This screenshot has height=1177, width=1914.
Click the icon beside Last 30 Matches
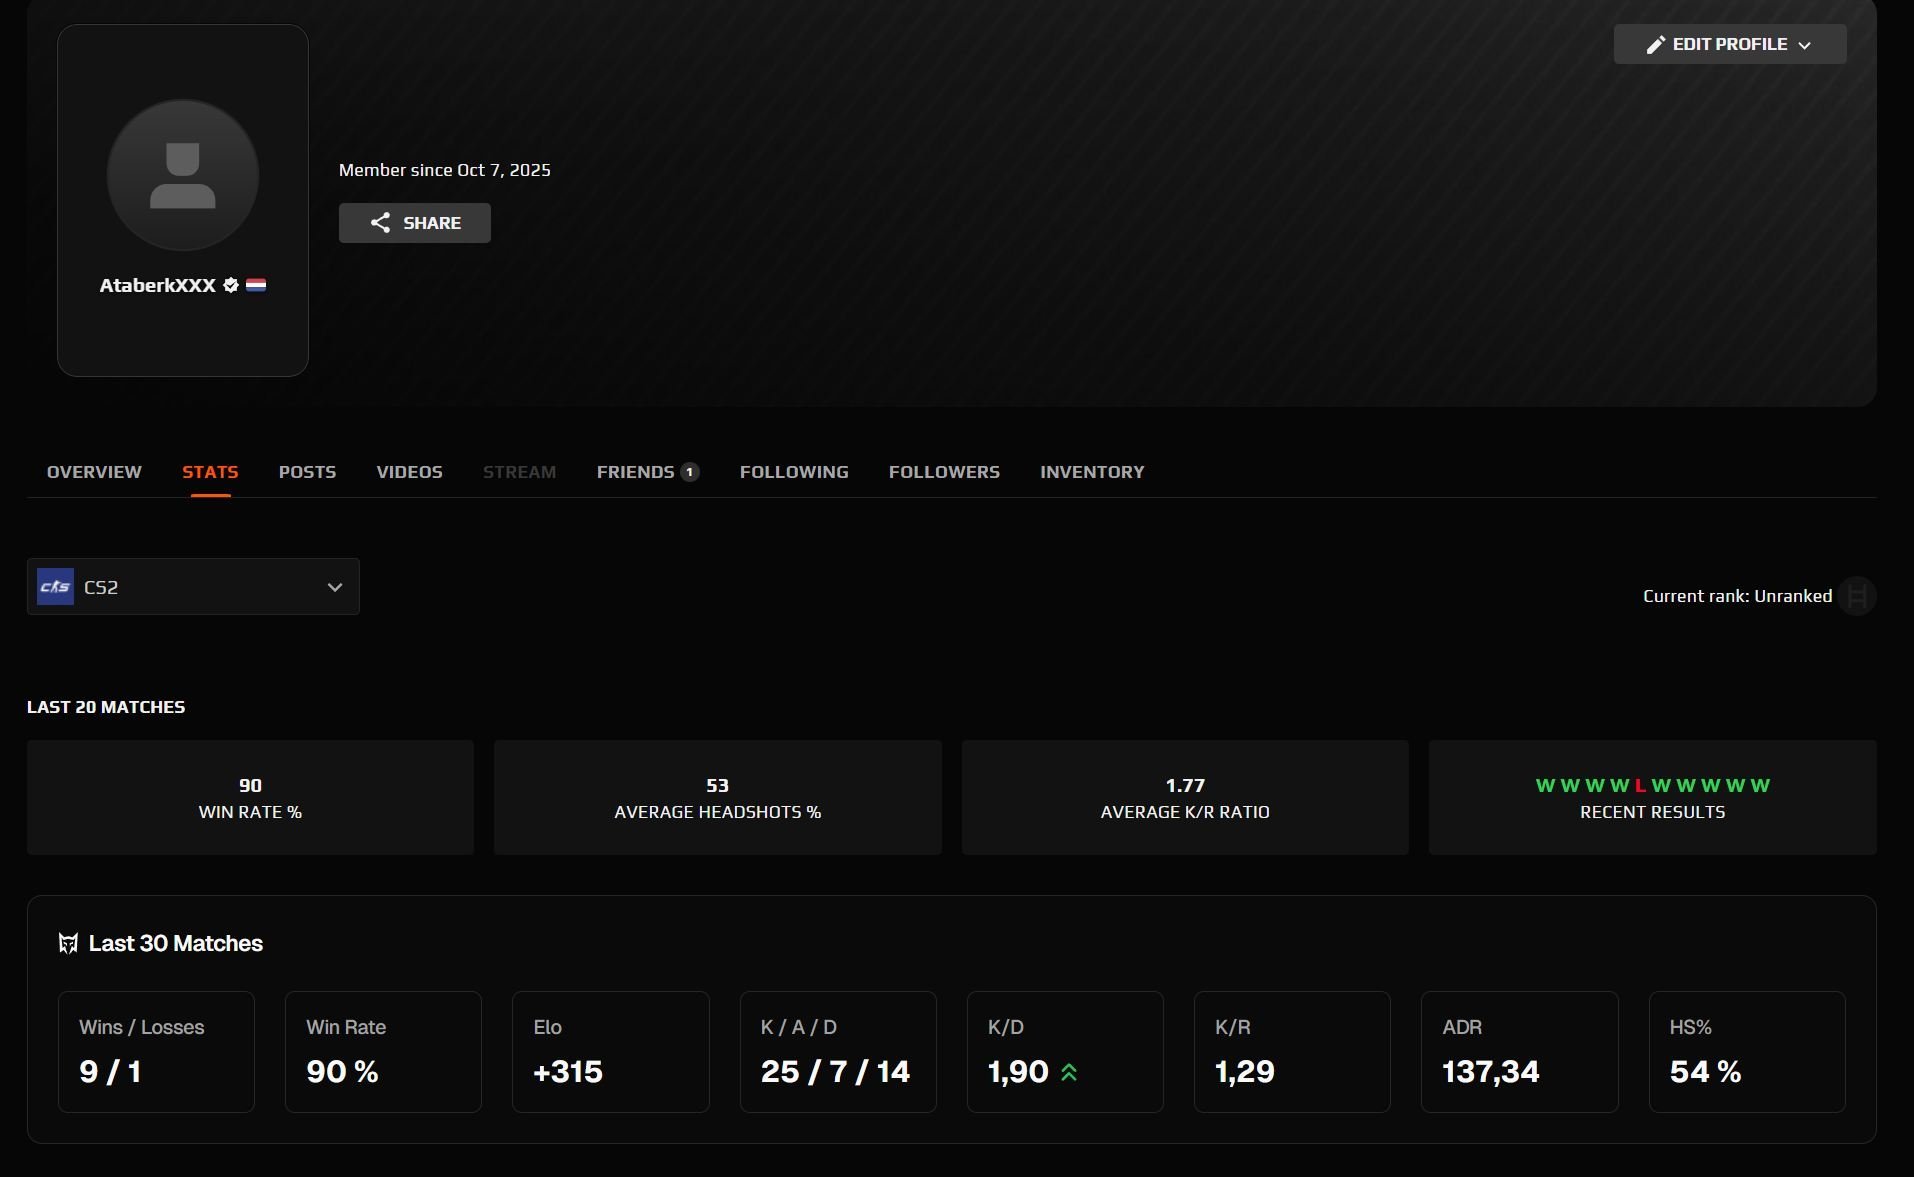68,944
